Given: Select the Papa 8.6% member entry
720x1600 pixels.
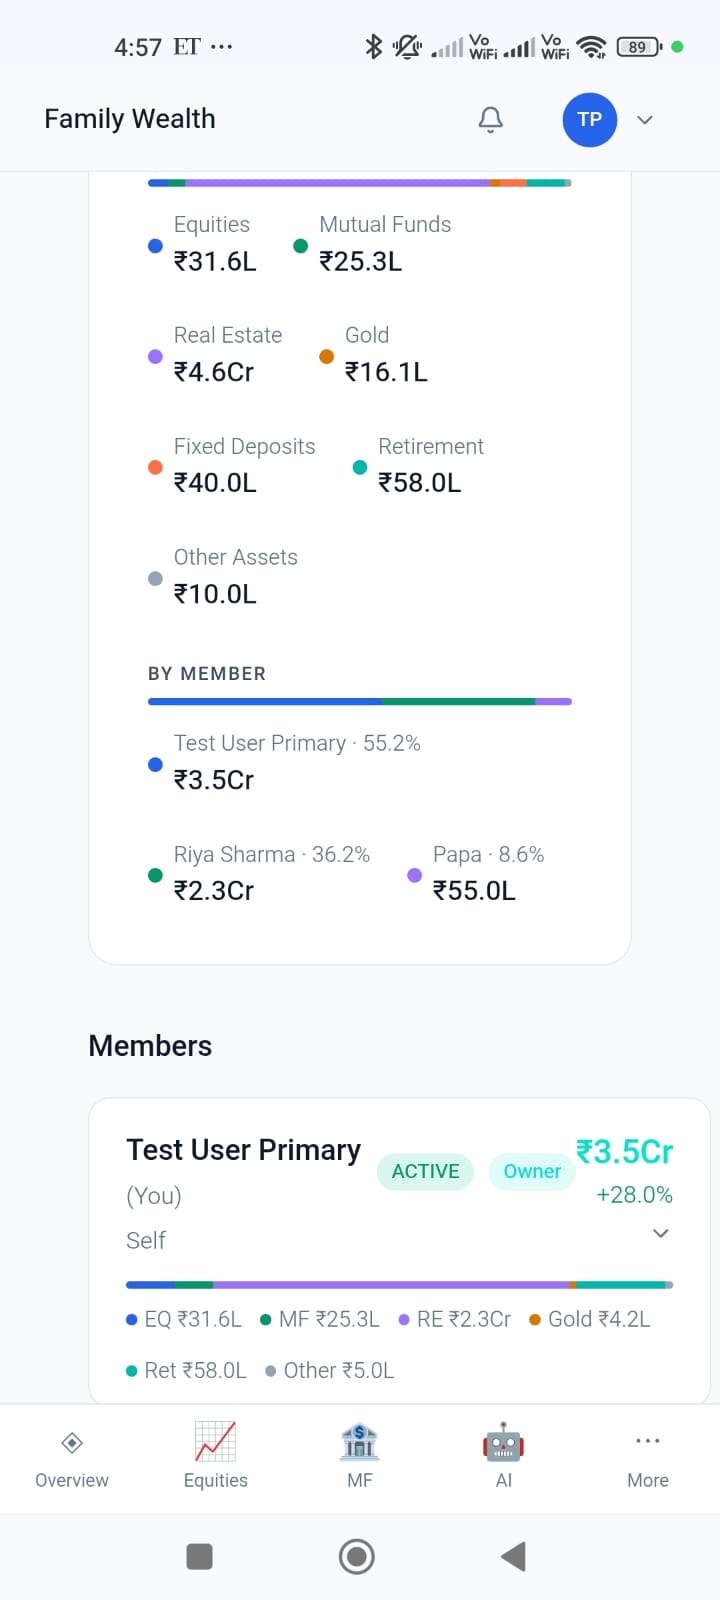Looking at the screenshot, I should [488, 872].
